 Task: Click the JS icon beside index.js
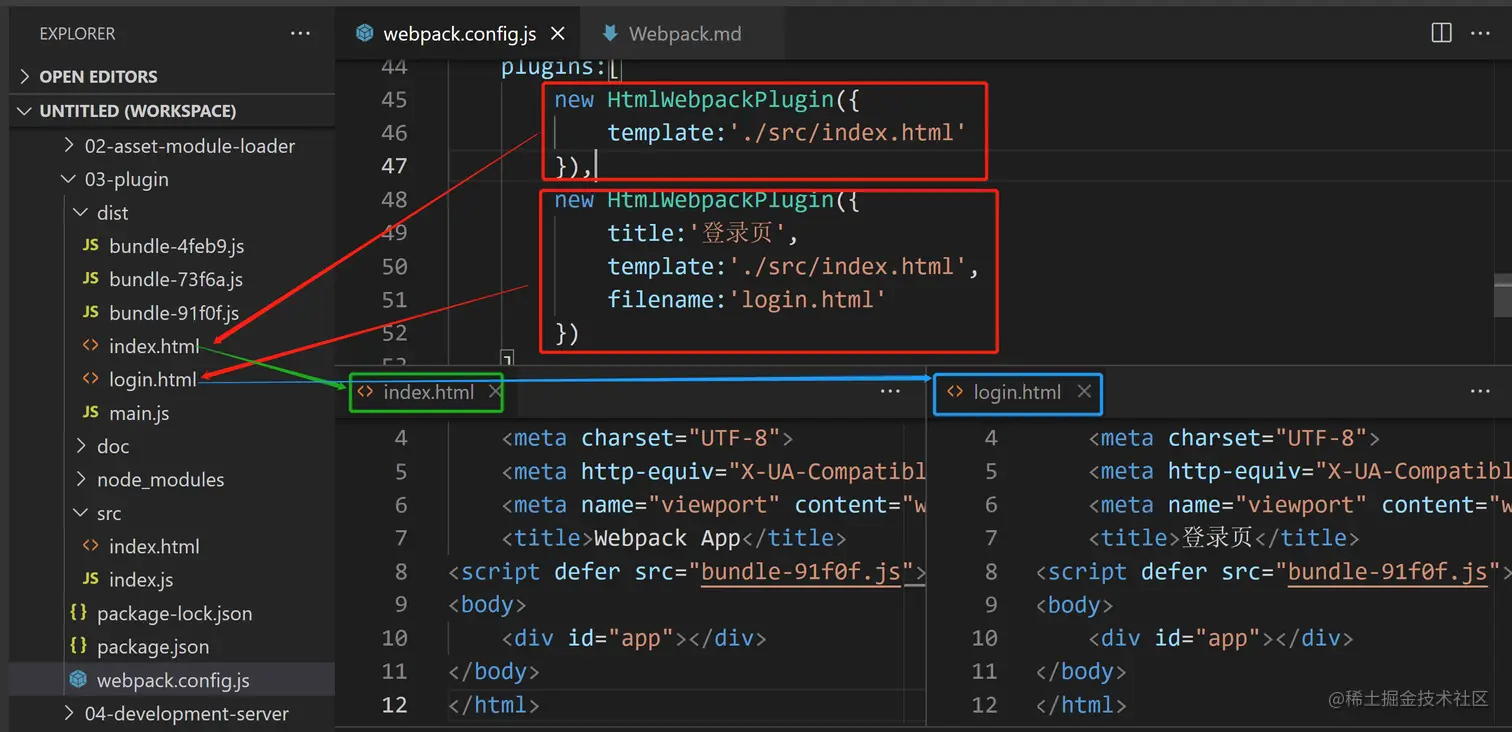point(91,579)
